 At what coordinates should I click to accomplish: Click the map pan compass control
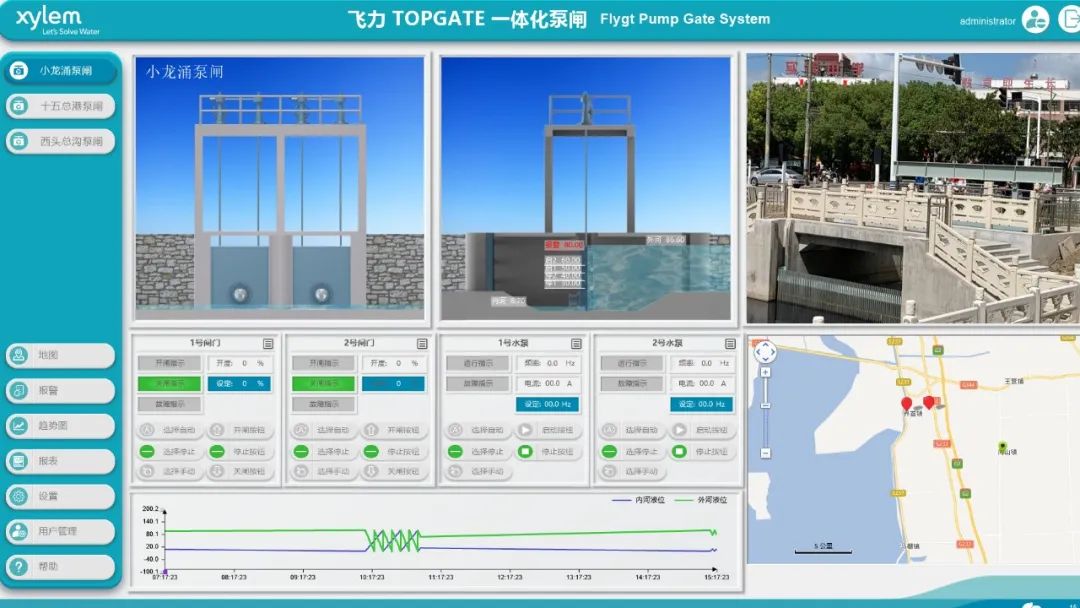tap(765, 352)
